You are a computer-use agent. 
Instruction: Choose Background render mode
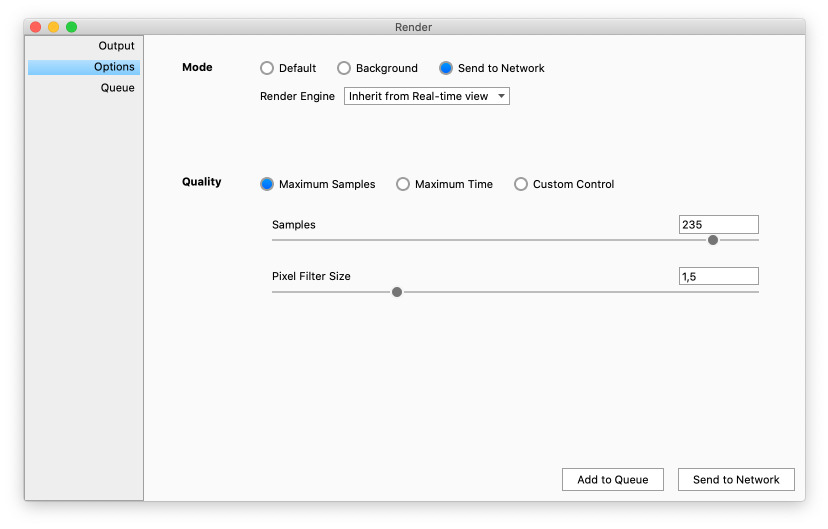344,68
